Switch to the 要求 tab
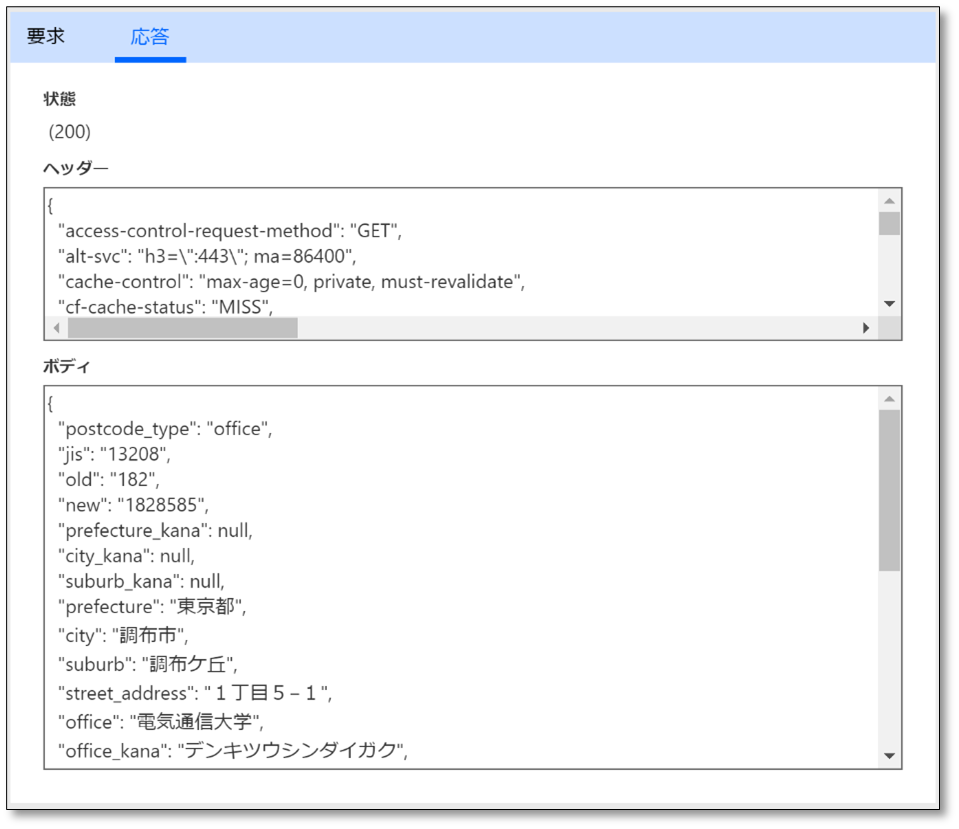 [46, 36]
